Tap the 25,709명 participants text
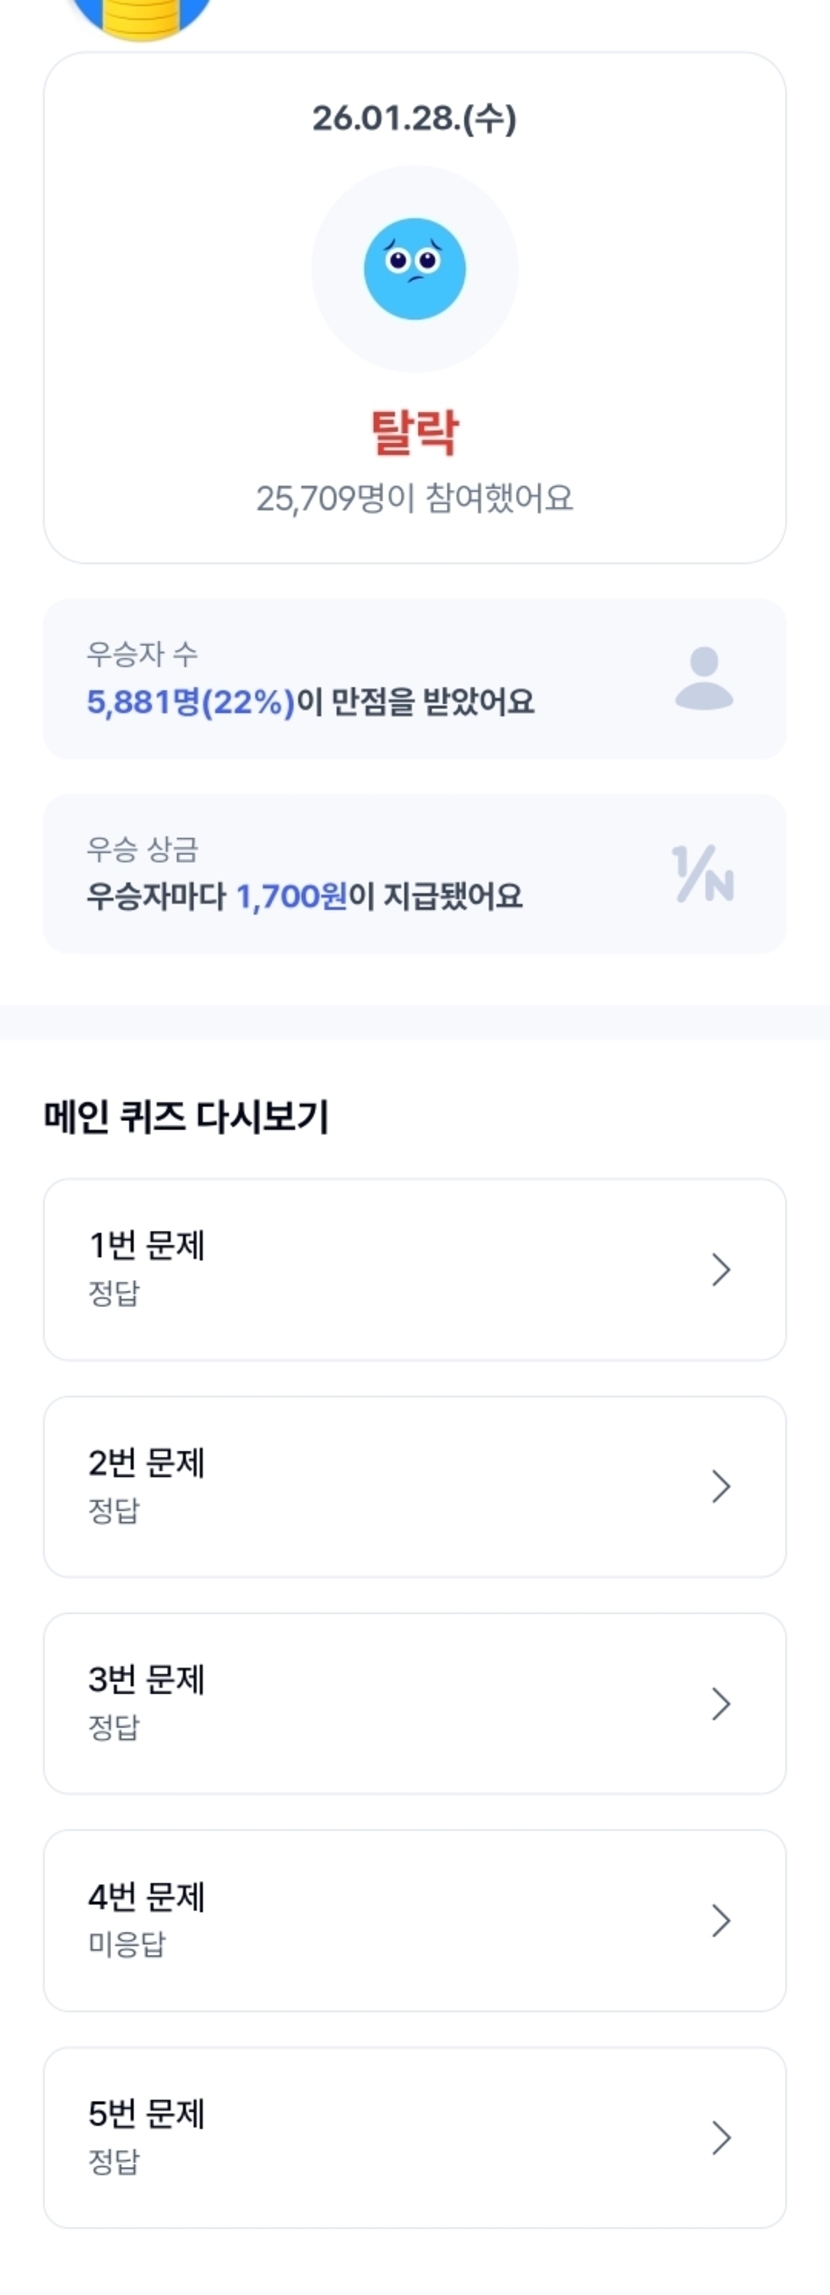The height and width of the screenshot is (2295, 830). [414, 498]
